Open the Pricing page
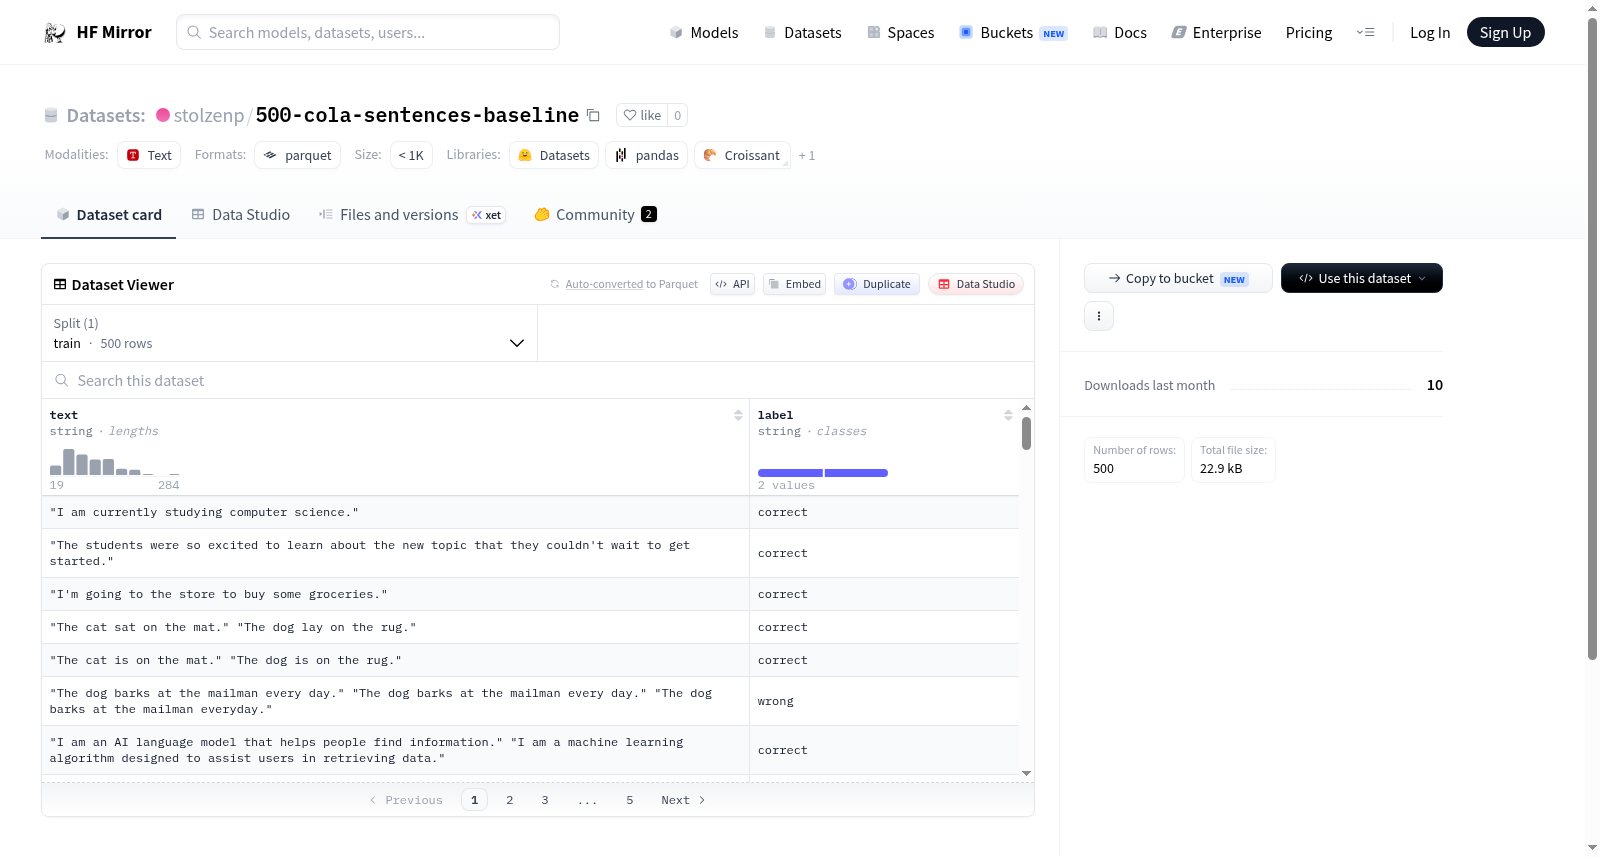1600x857 pixels. 1309,33
